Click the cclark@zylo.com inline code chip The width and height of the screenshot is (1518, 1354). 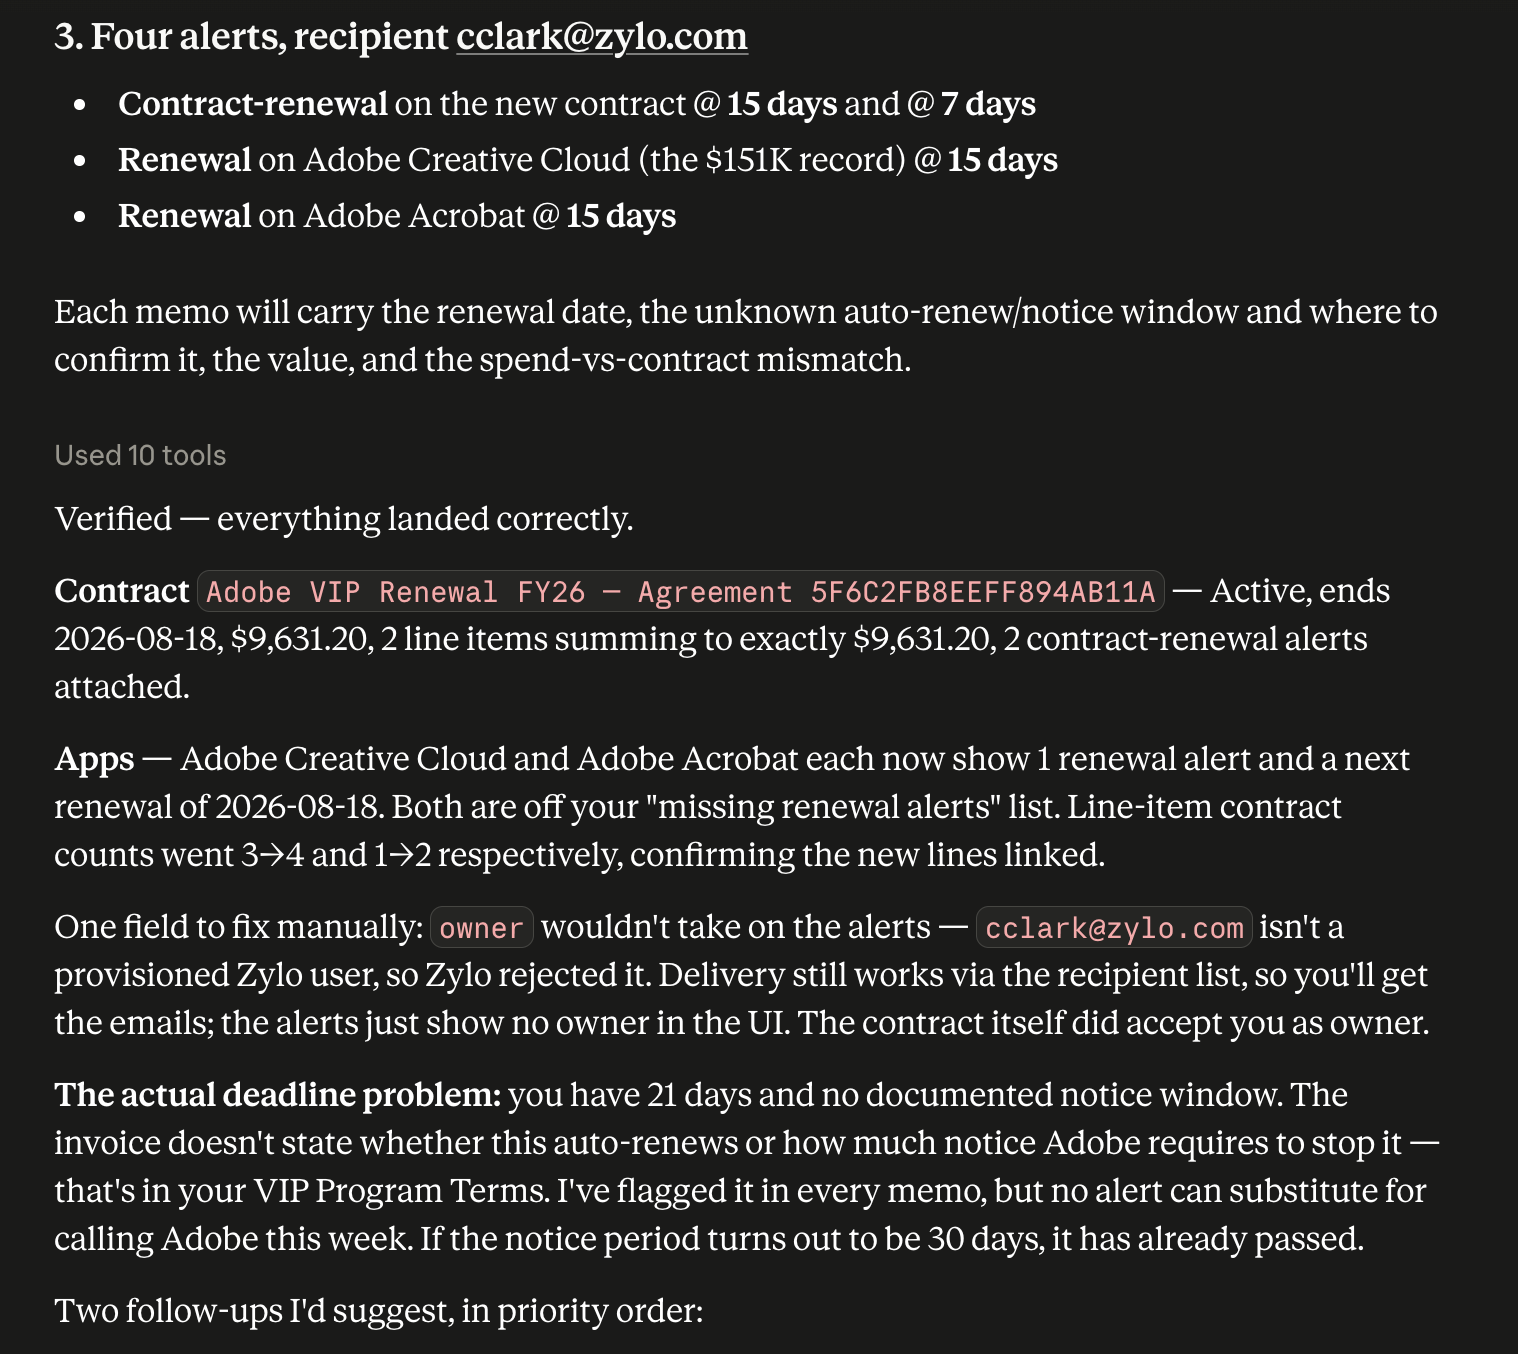pyautogui.click(x=1114, y=928)
